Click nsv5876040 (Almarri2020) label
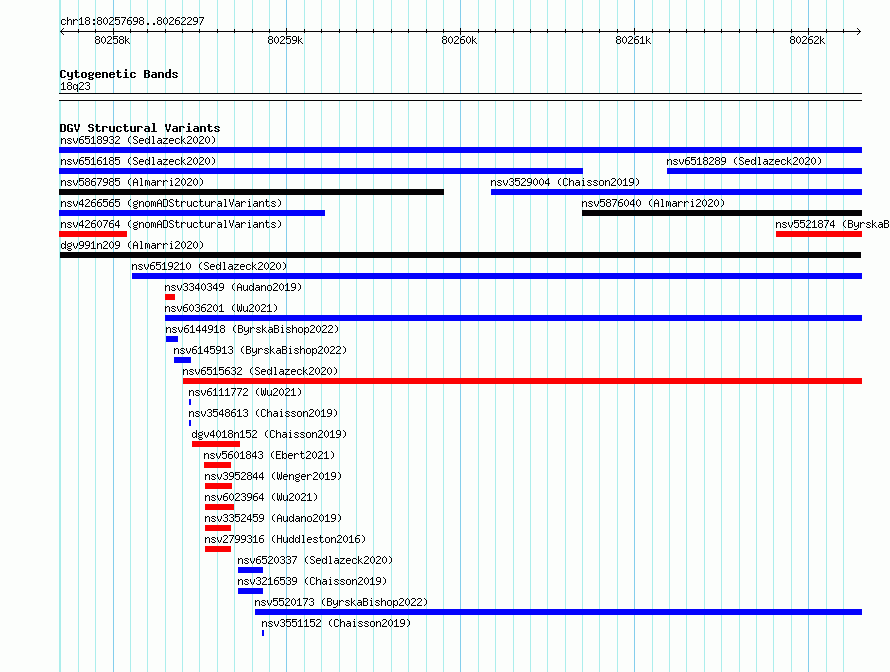890x672 pixels. coord(653,203)
